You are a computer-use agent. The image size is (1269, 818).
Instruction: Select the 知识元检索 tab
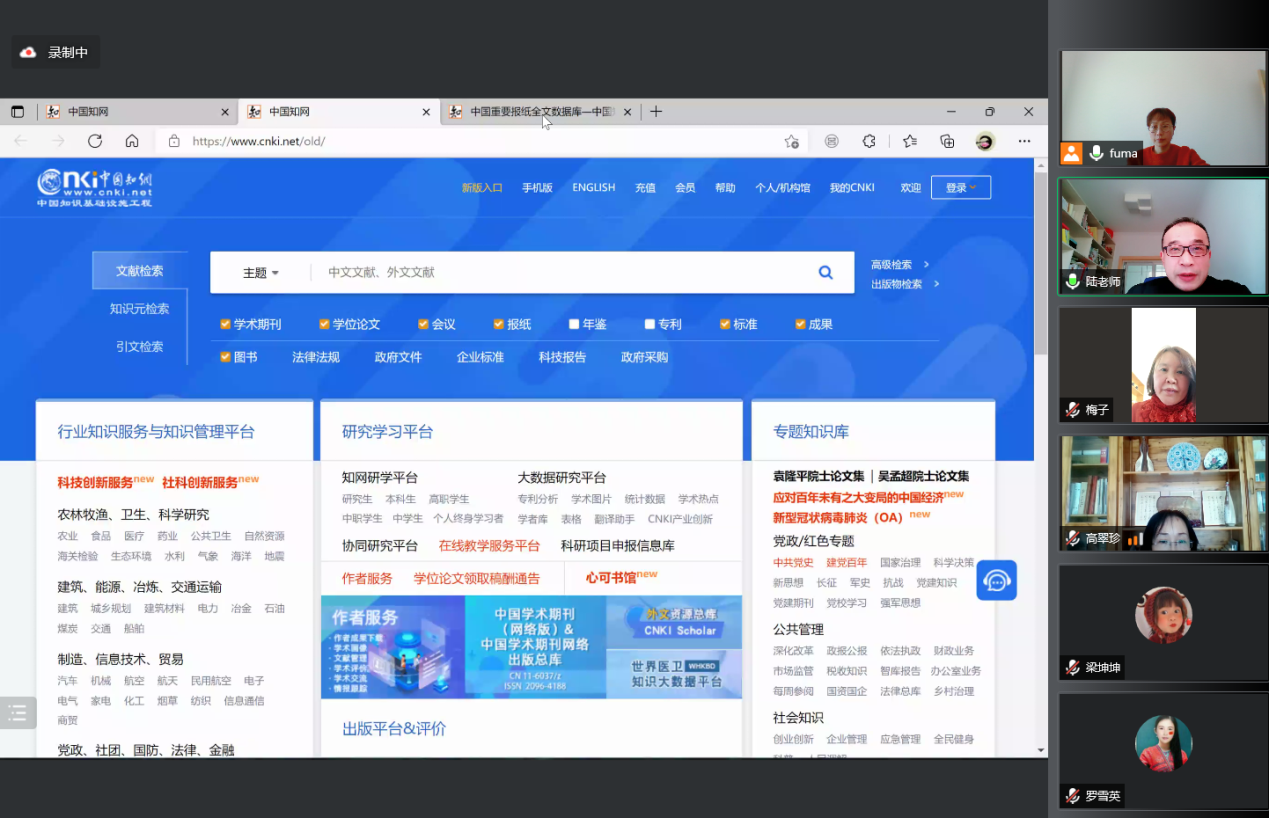click(139, 309)
